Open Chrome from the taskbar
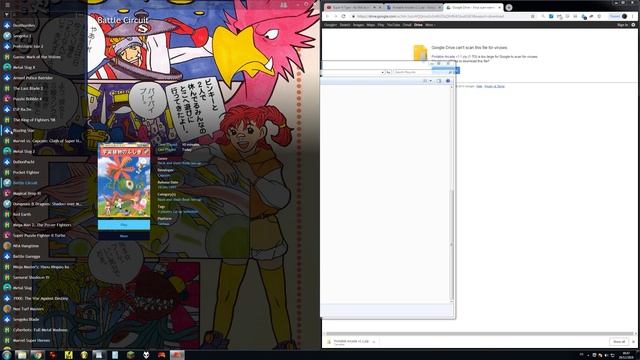640x360 pixels. [x=37, y=355]
